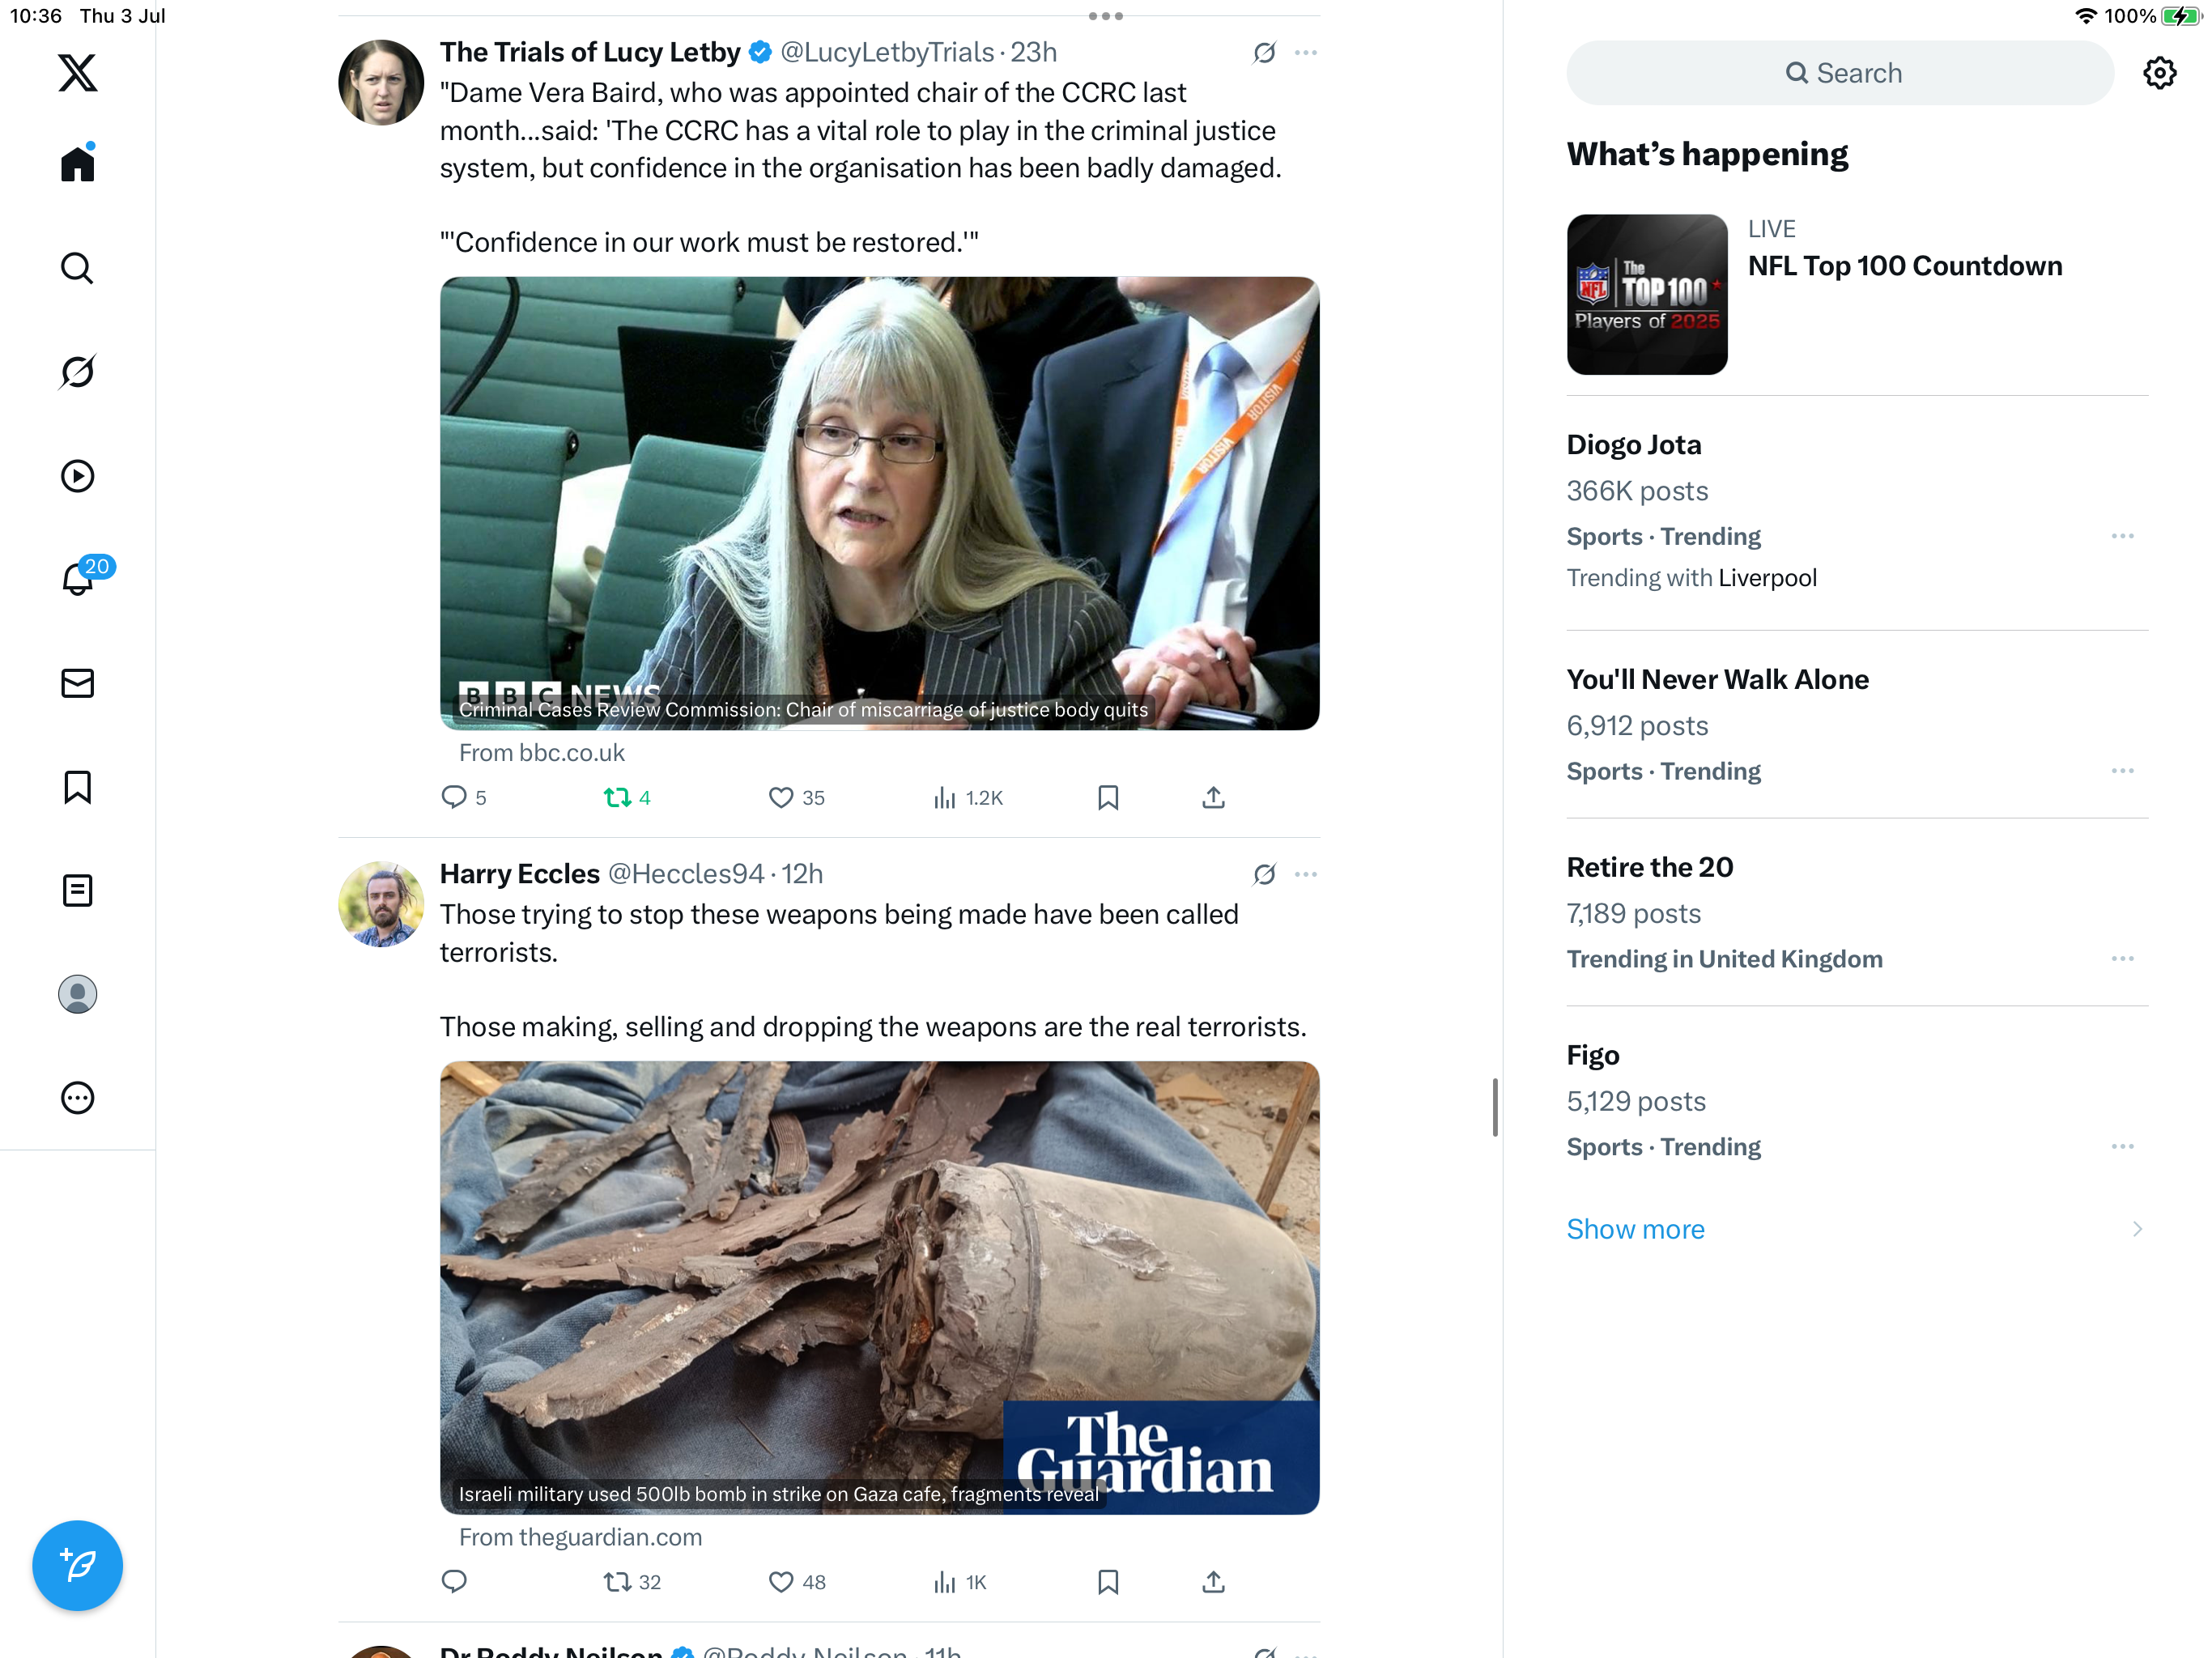The image size is (2212, 1658).
Task: Open the Guardian Gaza cafe article image
Action: [879, 1287]
